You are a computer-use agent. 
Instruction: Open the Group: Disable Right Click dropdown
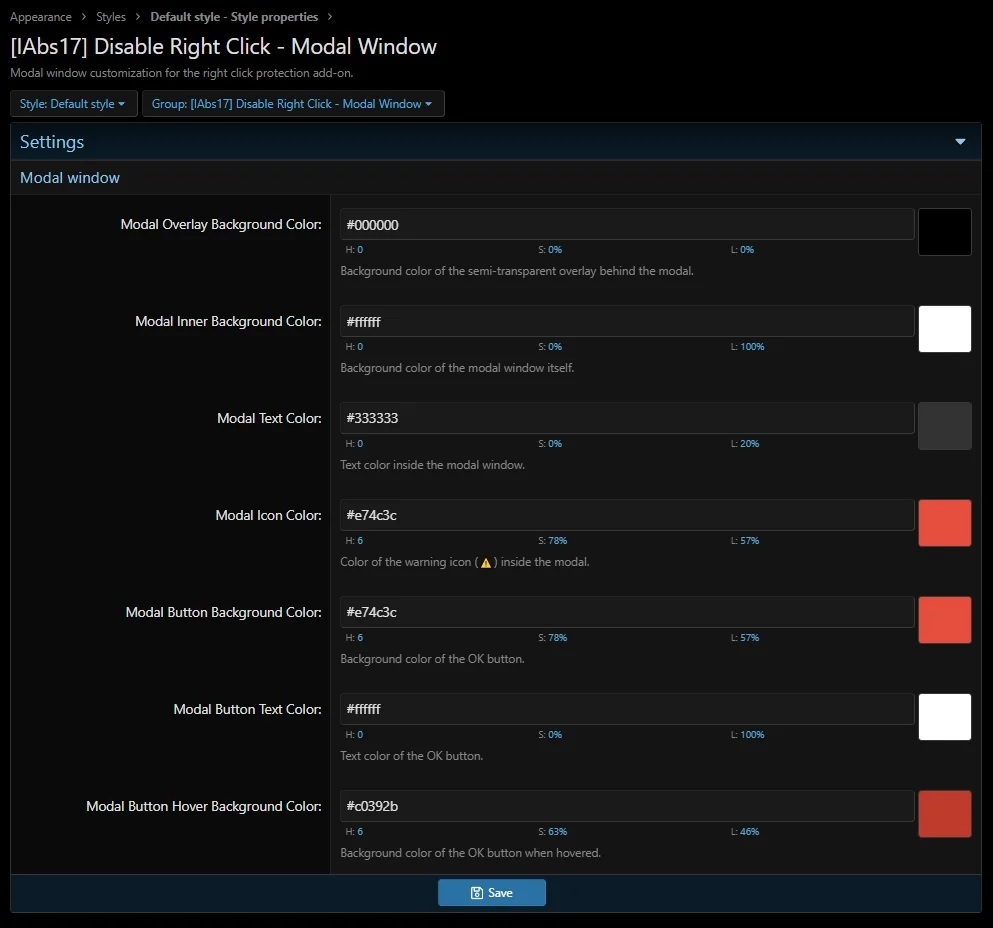click(293, 104)
